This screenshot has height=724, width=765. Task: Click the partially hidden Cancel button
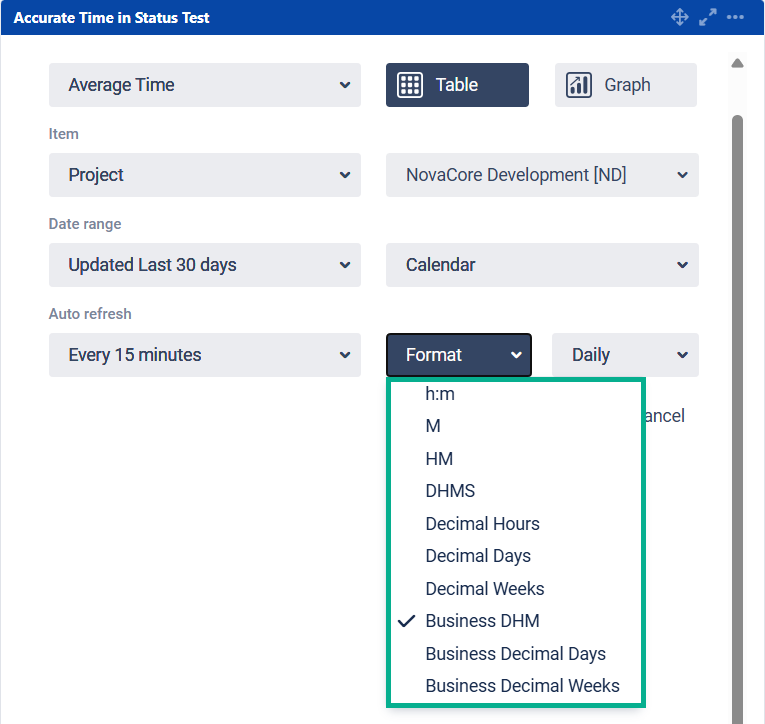pos(665,416)
